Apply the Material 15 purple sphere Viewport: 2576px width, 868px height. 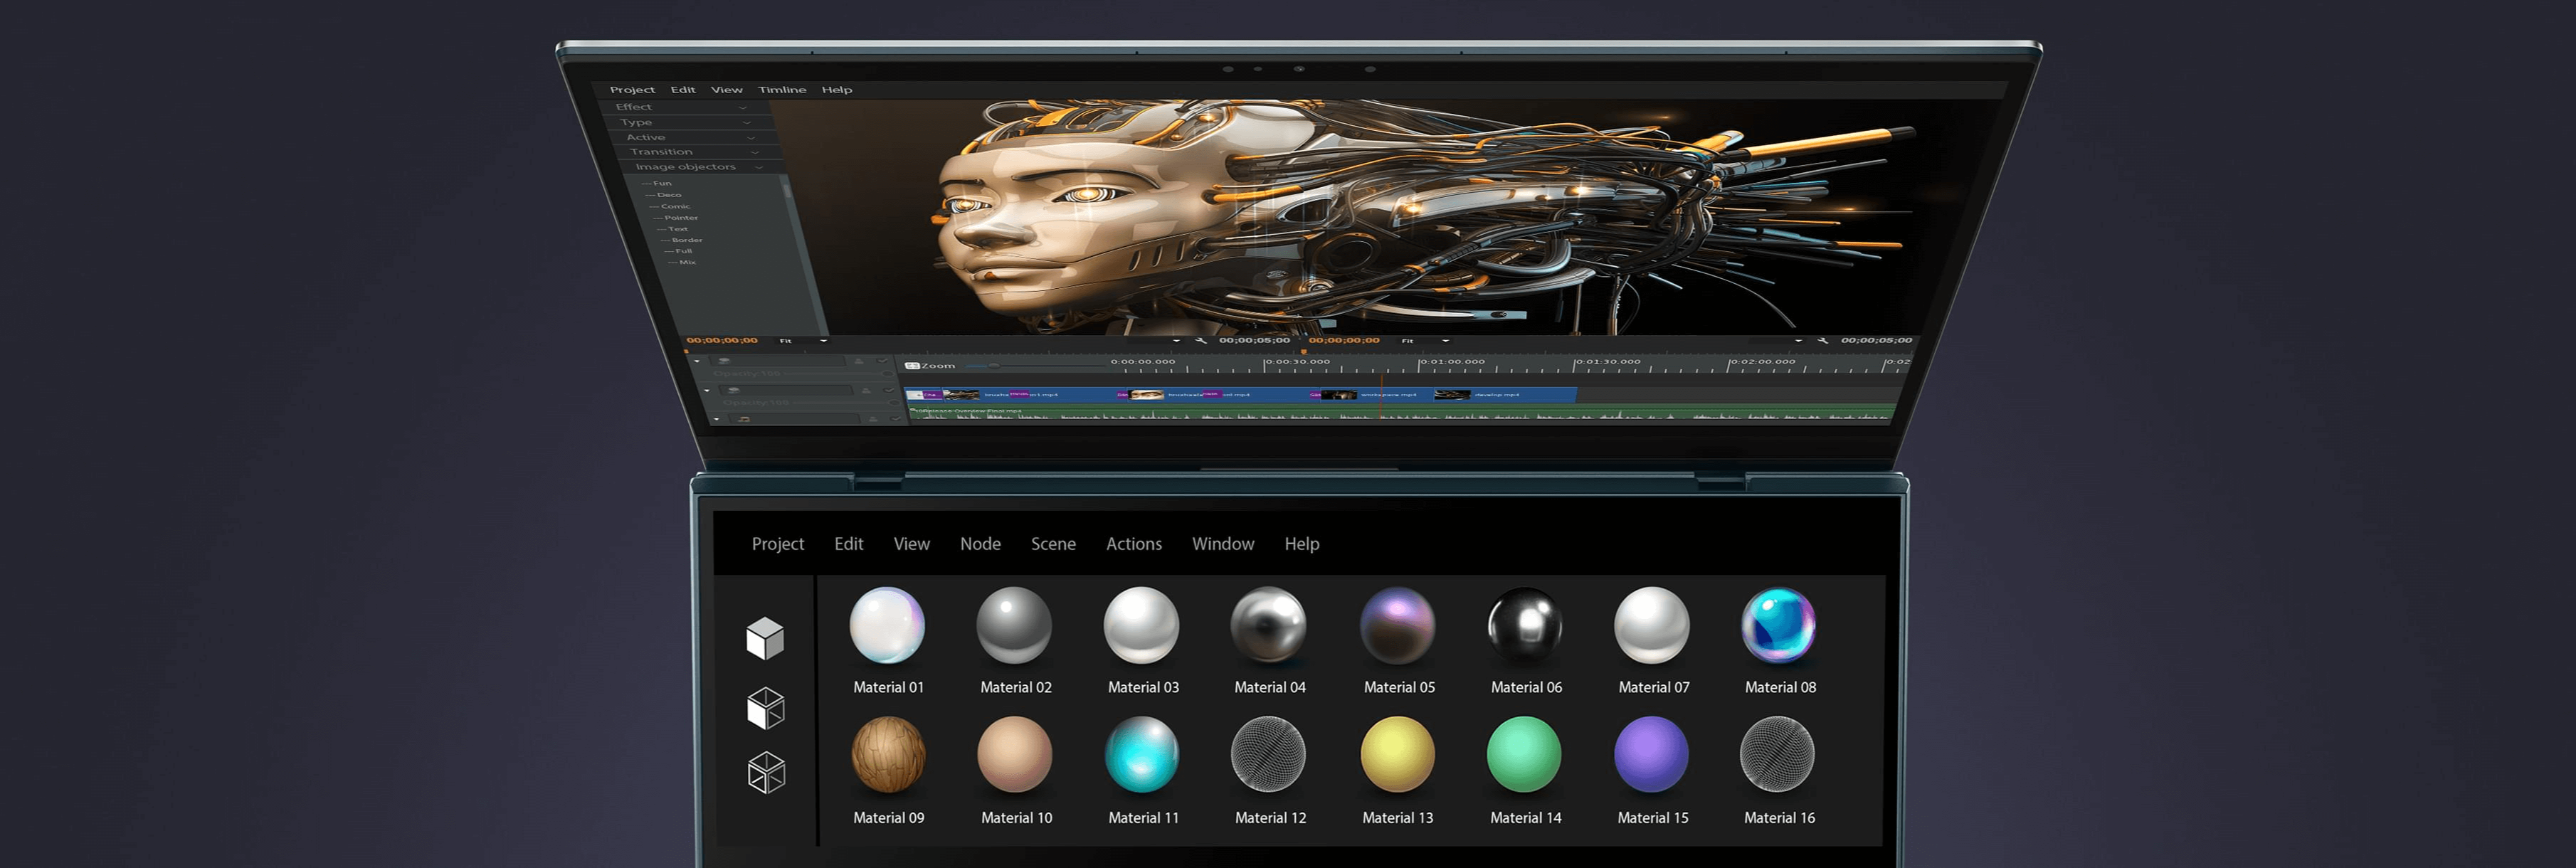pos(1652,755)
